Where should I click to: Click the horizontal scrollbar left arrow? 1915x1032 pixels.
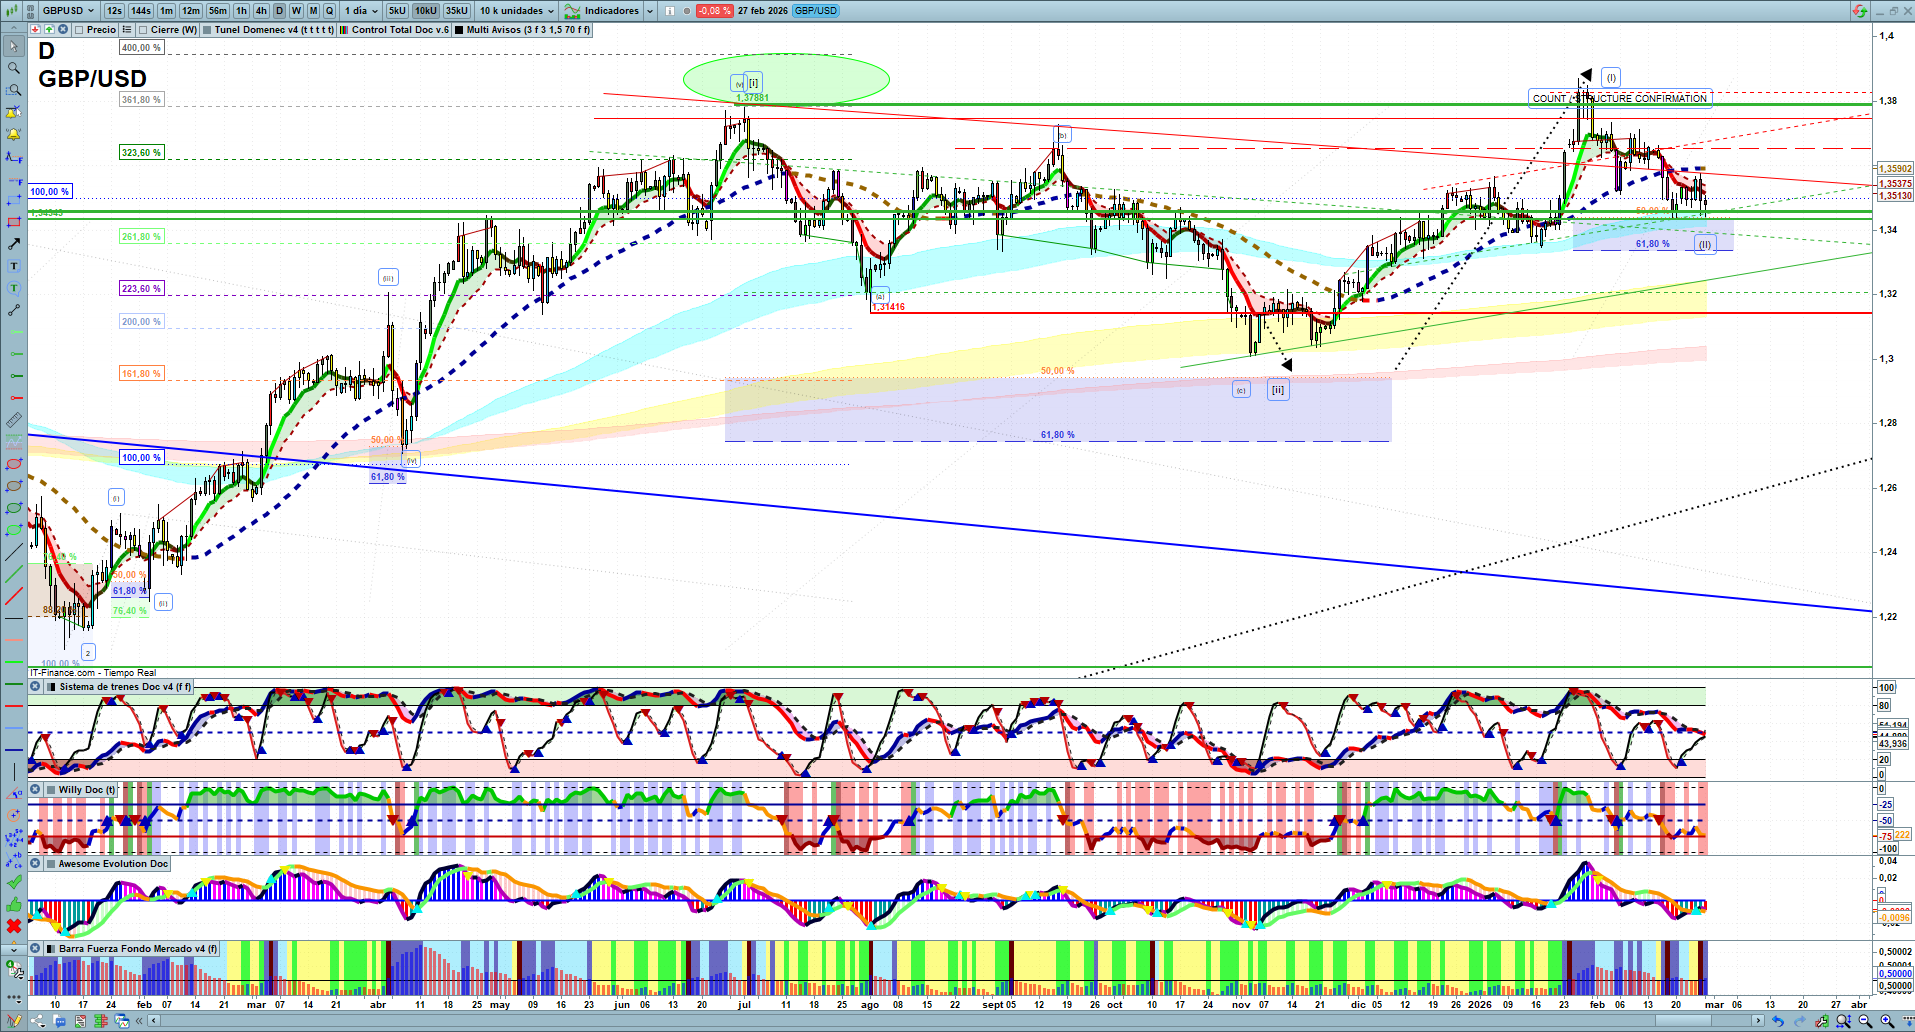click(x=154, y=1021)
